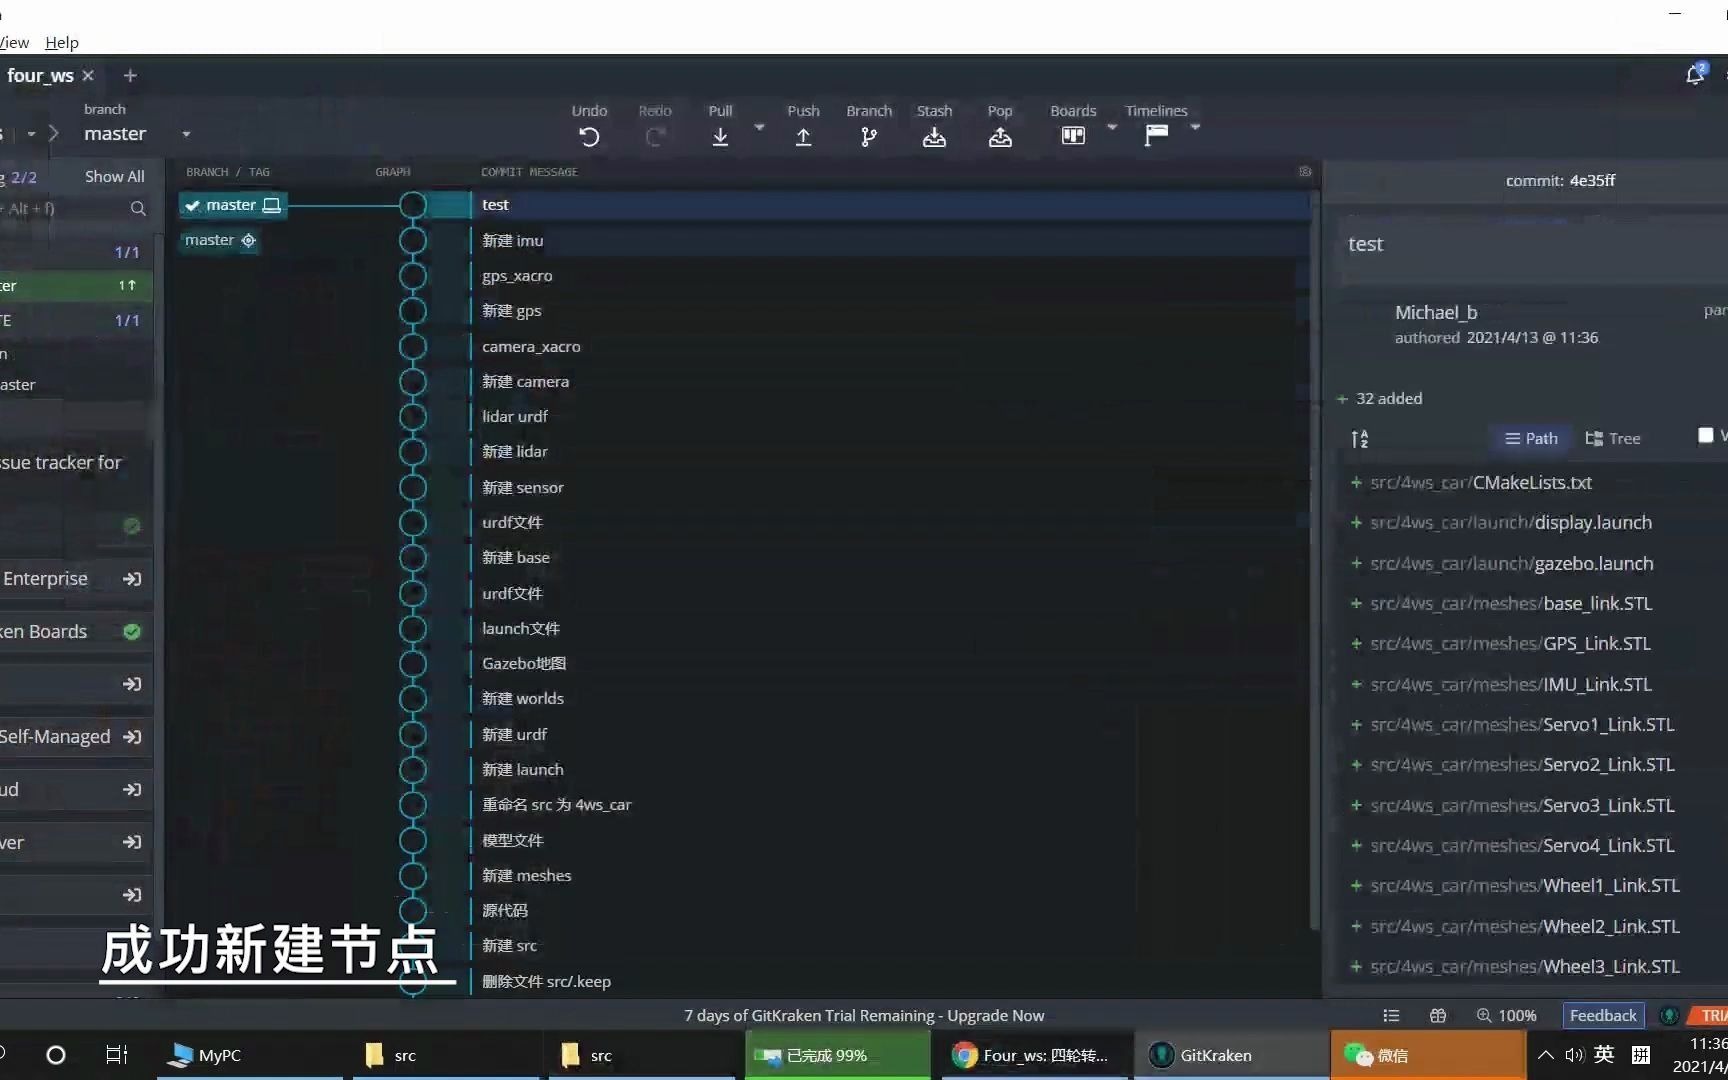Image resolution: width=1728 pixels, height=1080 pixels.
Task: Sign in via Enterprise arrow
Action: point(132,579)
